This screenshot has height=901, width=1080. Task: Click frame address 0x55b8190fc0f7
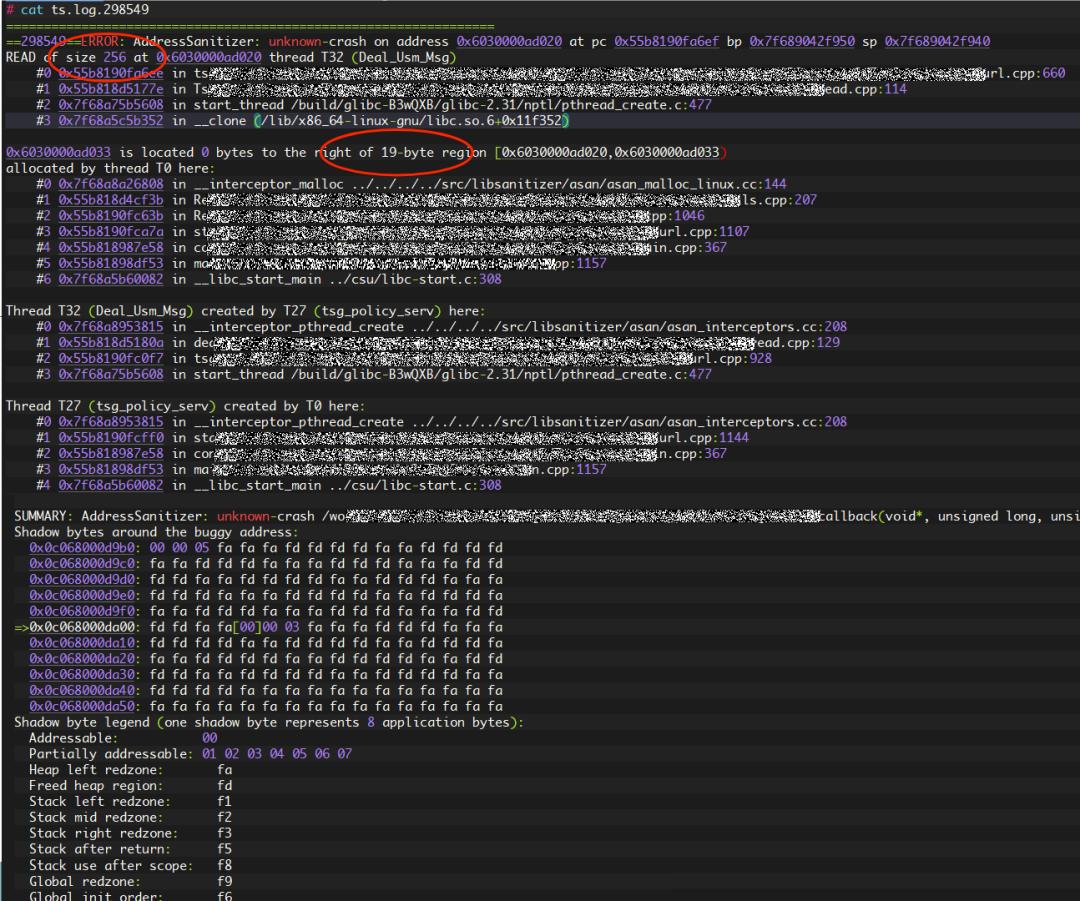(111, 358)
